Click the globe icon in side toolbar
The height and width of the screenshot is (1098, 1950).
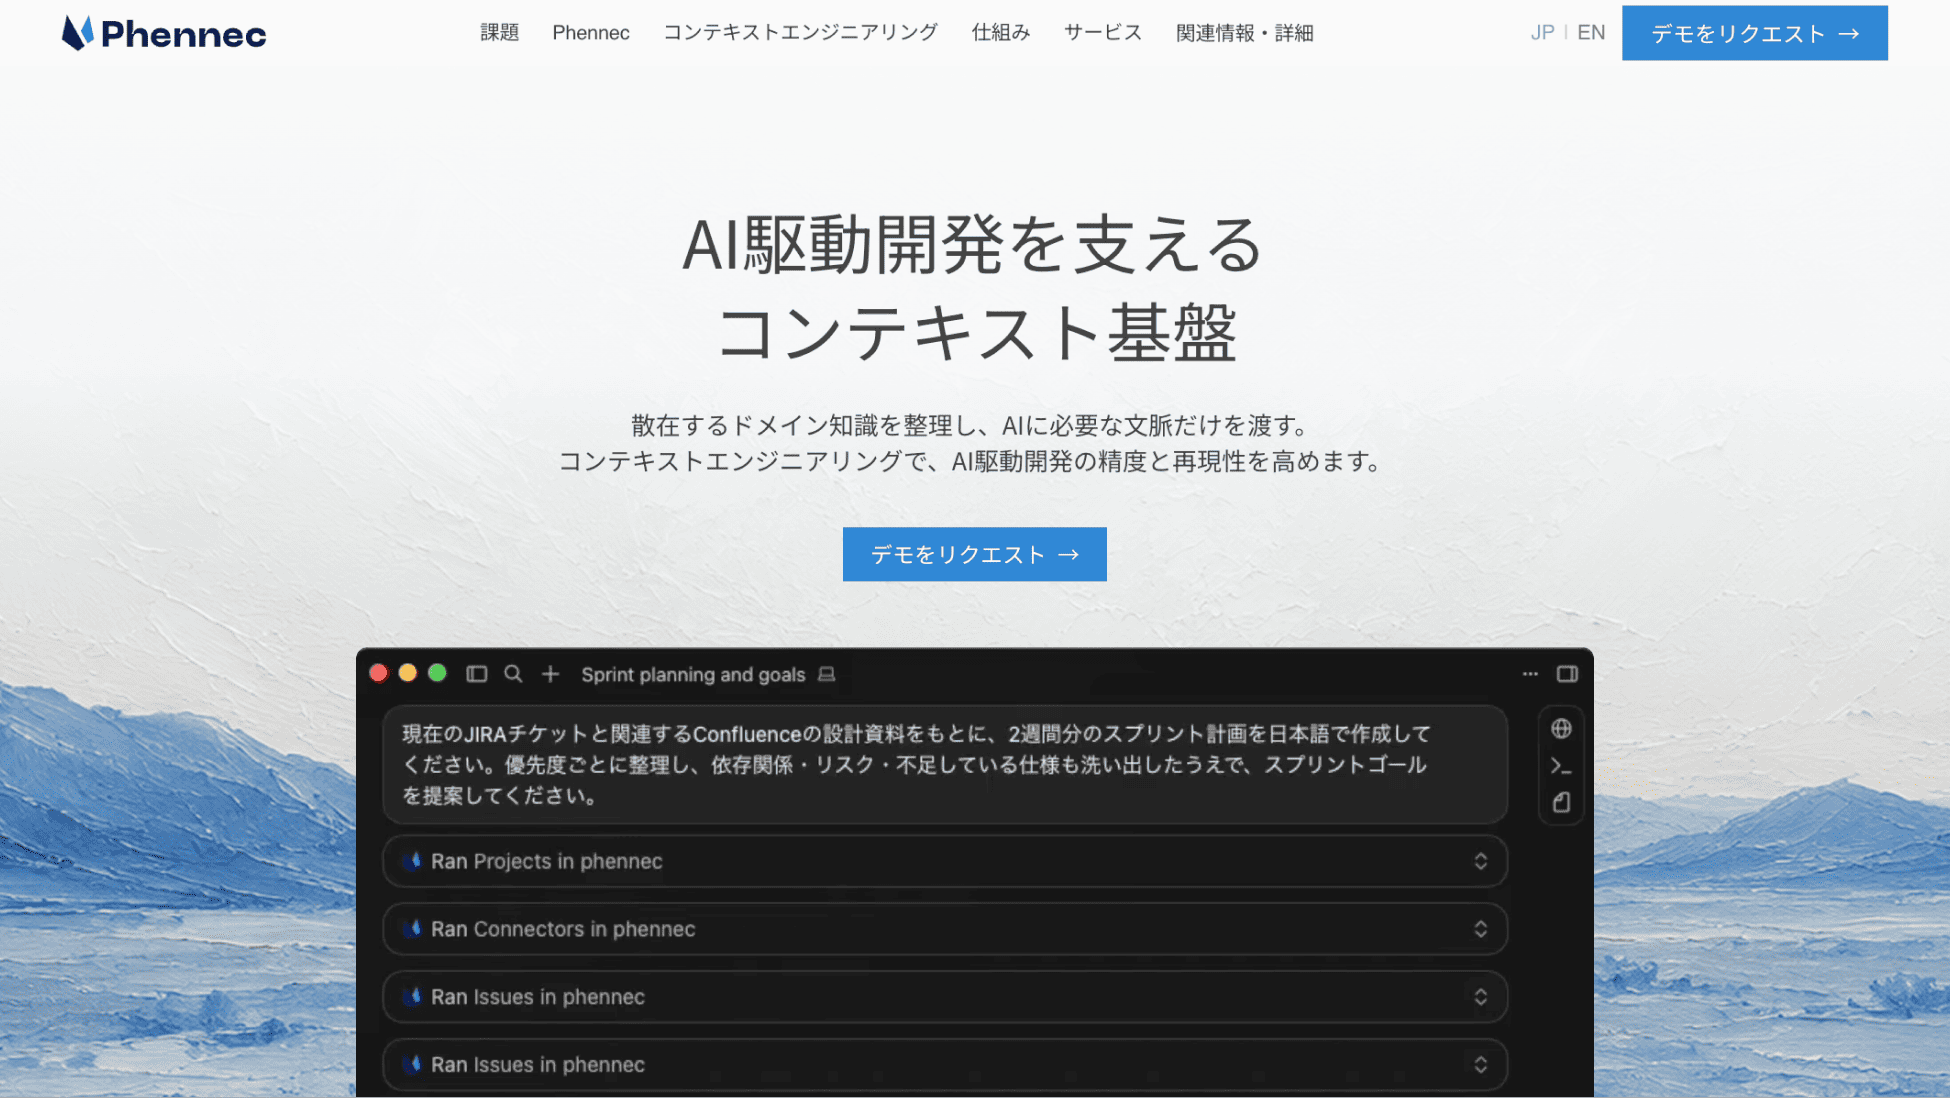[x=1561, y=729]
